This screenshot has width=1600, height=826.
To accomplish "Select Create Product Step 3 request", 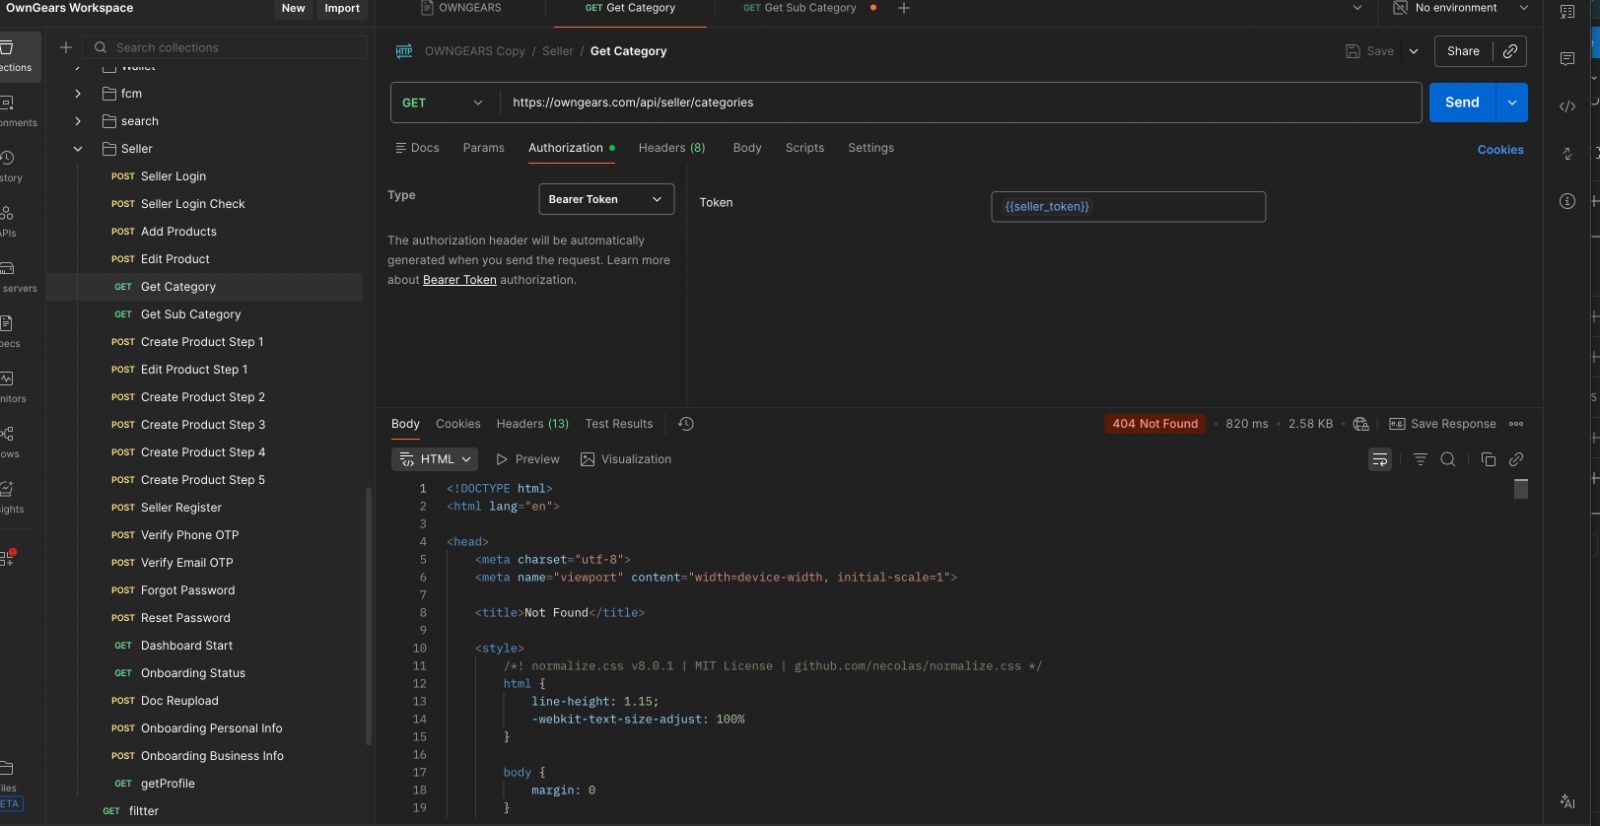I will pos(202,425).
